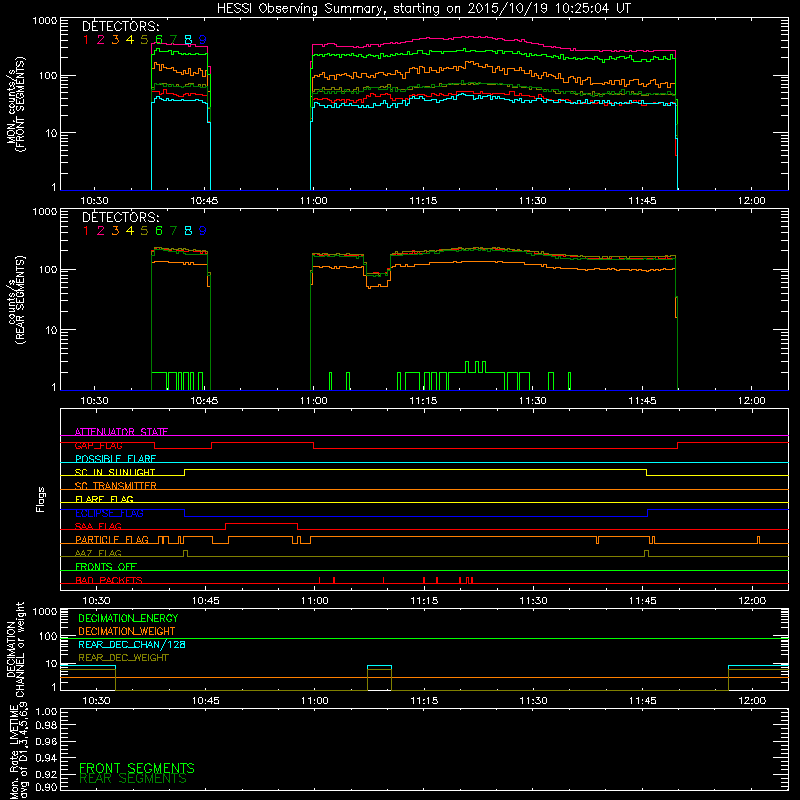Select blue detector 9 in front segments legend

(203, 40)
